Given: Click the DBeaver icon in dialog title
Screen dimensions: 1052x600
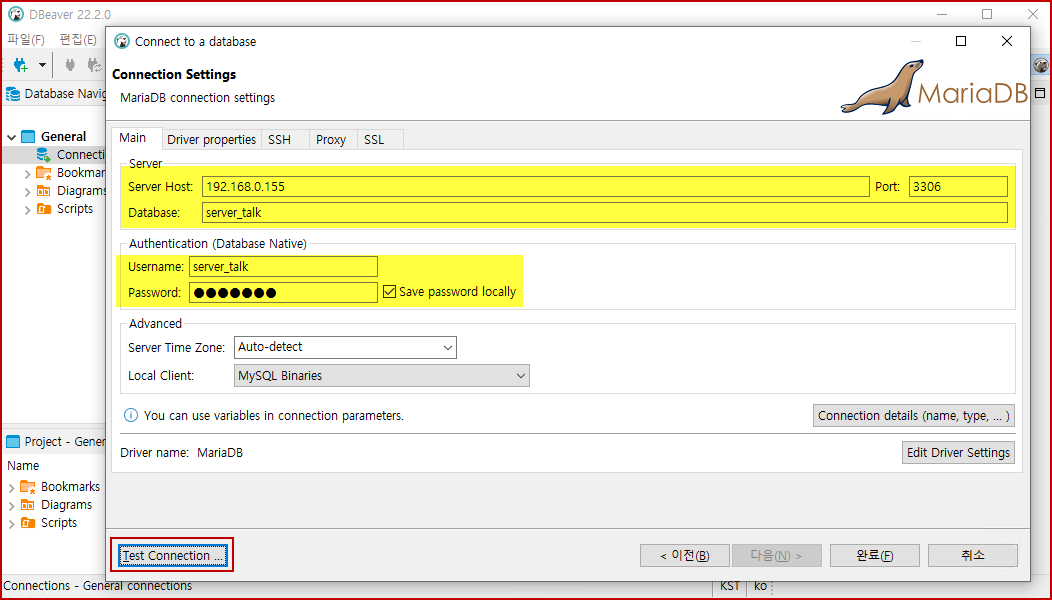Looking at the screenshot, I should tap(121, 42).
